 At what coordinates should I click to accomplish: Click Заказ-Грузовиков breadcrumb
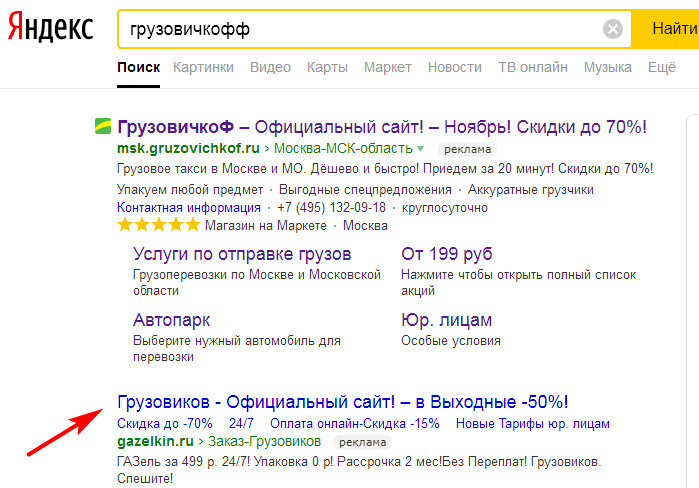pyautogui.click(x=264, y=442)
